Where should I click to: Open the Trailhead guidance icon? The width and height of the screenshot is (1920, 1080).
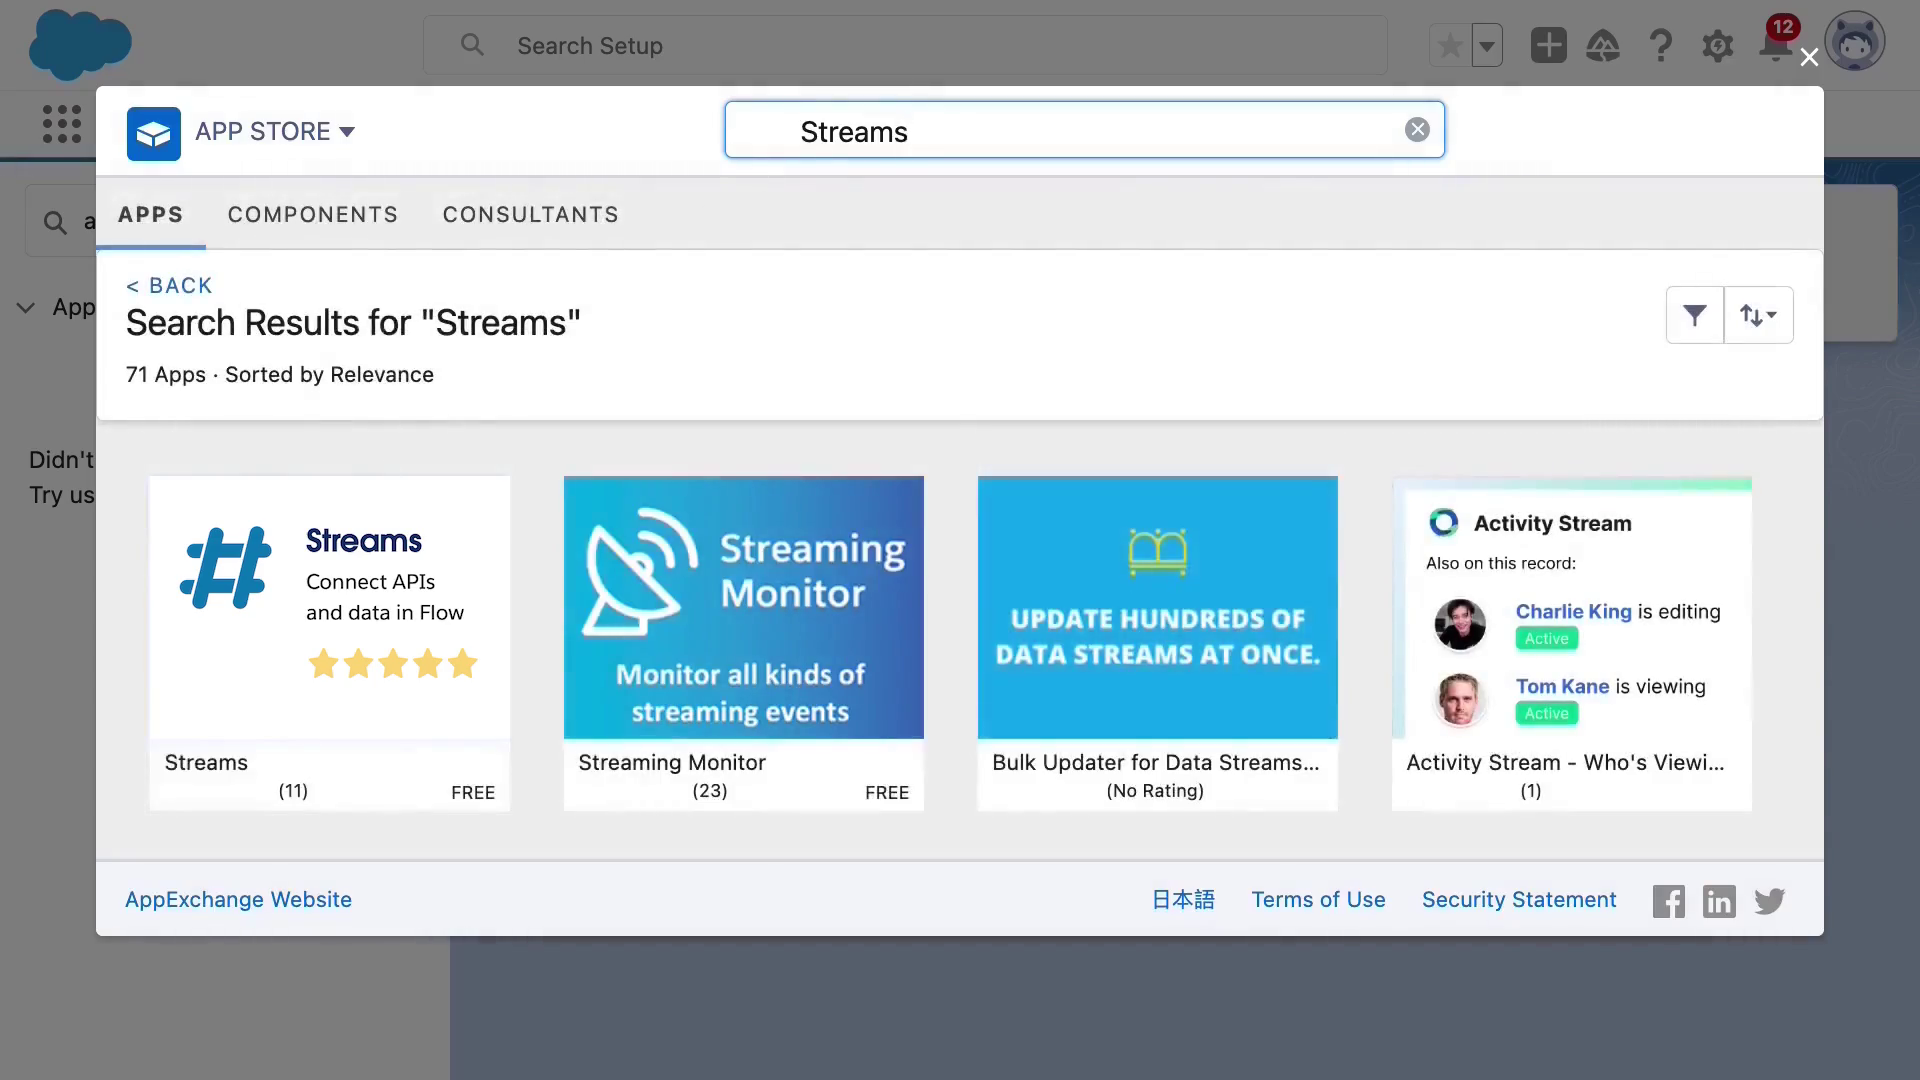(x=1603, y=45)
